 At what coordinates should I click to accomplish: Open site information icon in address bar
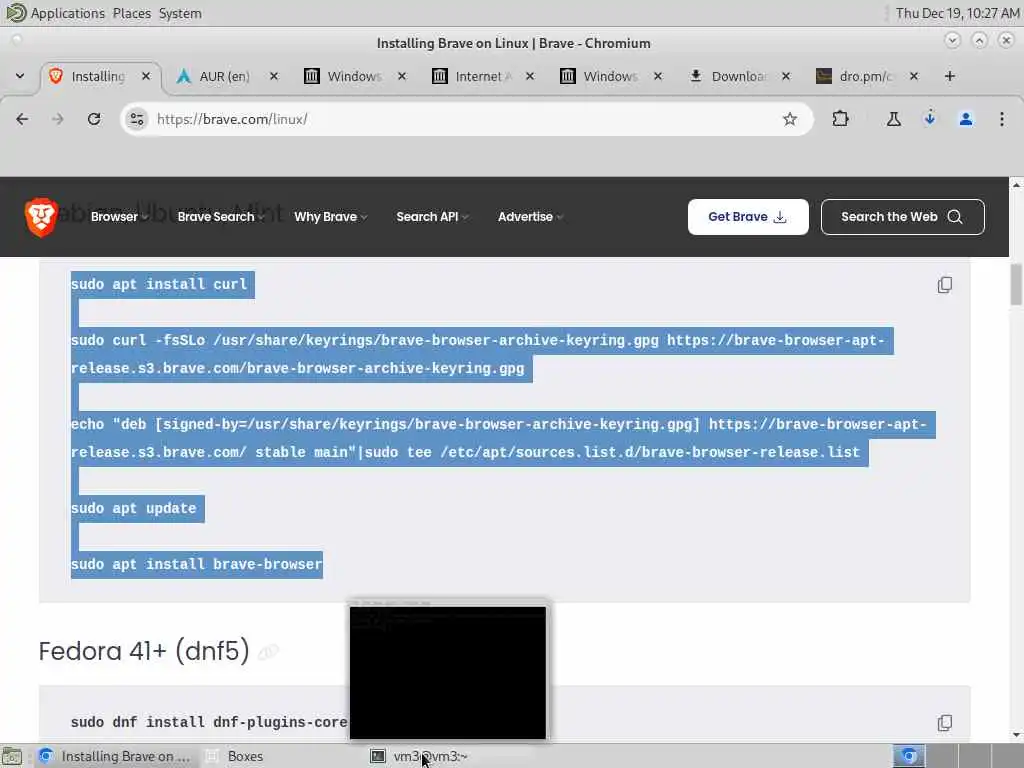click(x=136, y=119)
